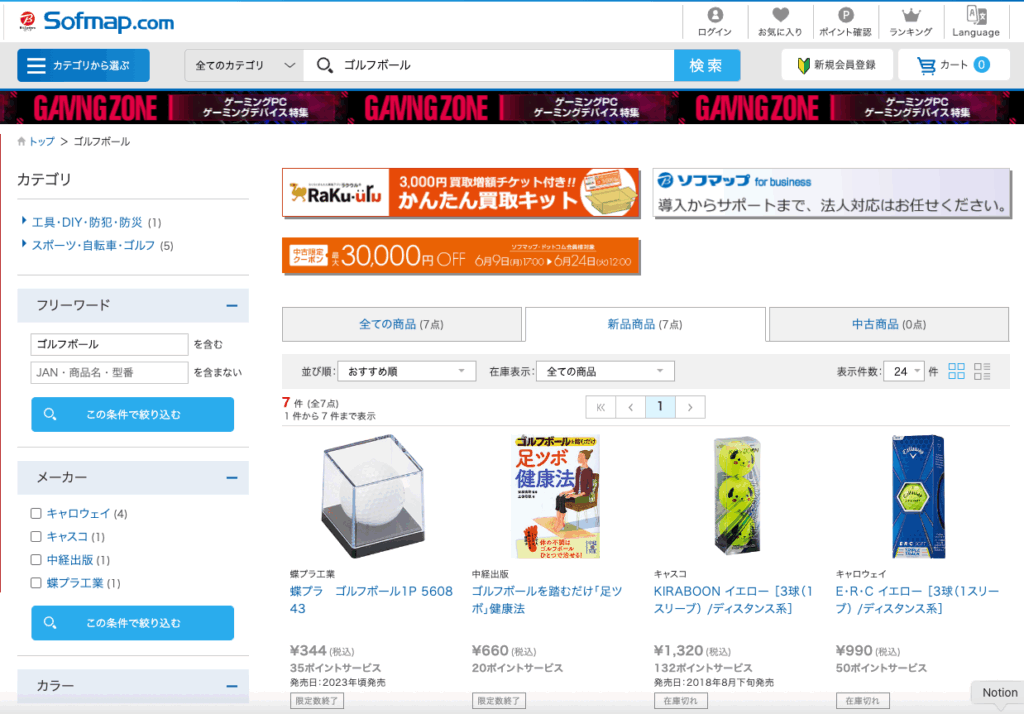
Task: Open KIRABOON イエロー product link
Action: pyautogui.click(x=733, y=600)
